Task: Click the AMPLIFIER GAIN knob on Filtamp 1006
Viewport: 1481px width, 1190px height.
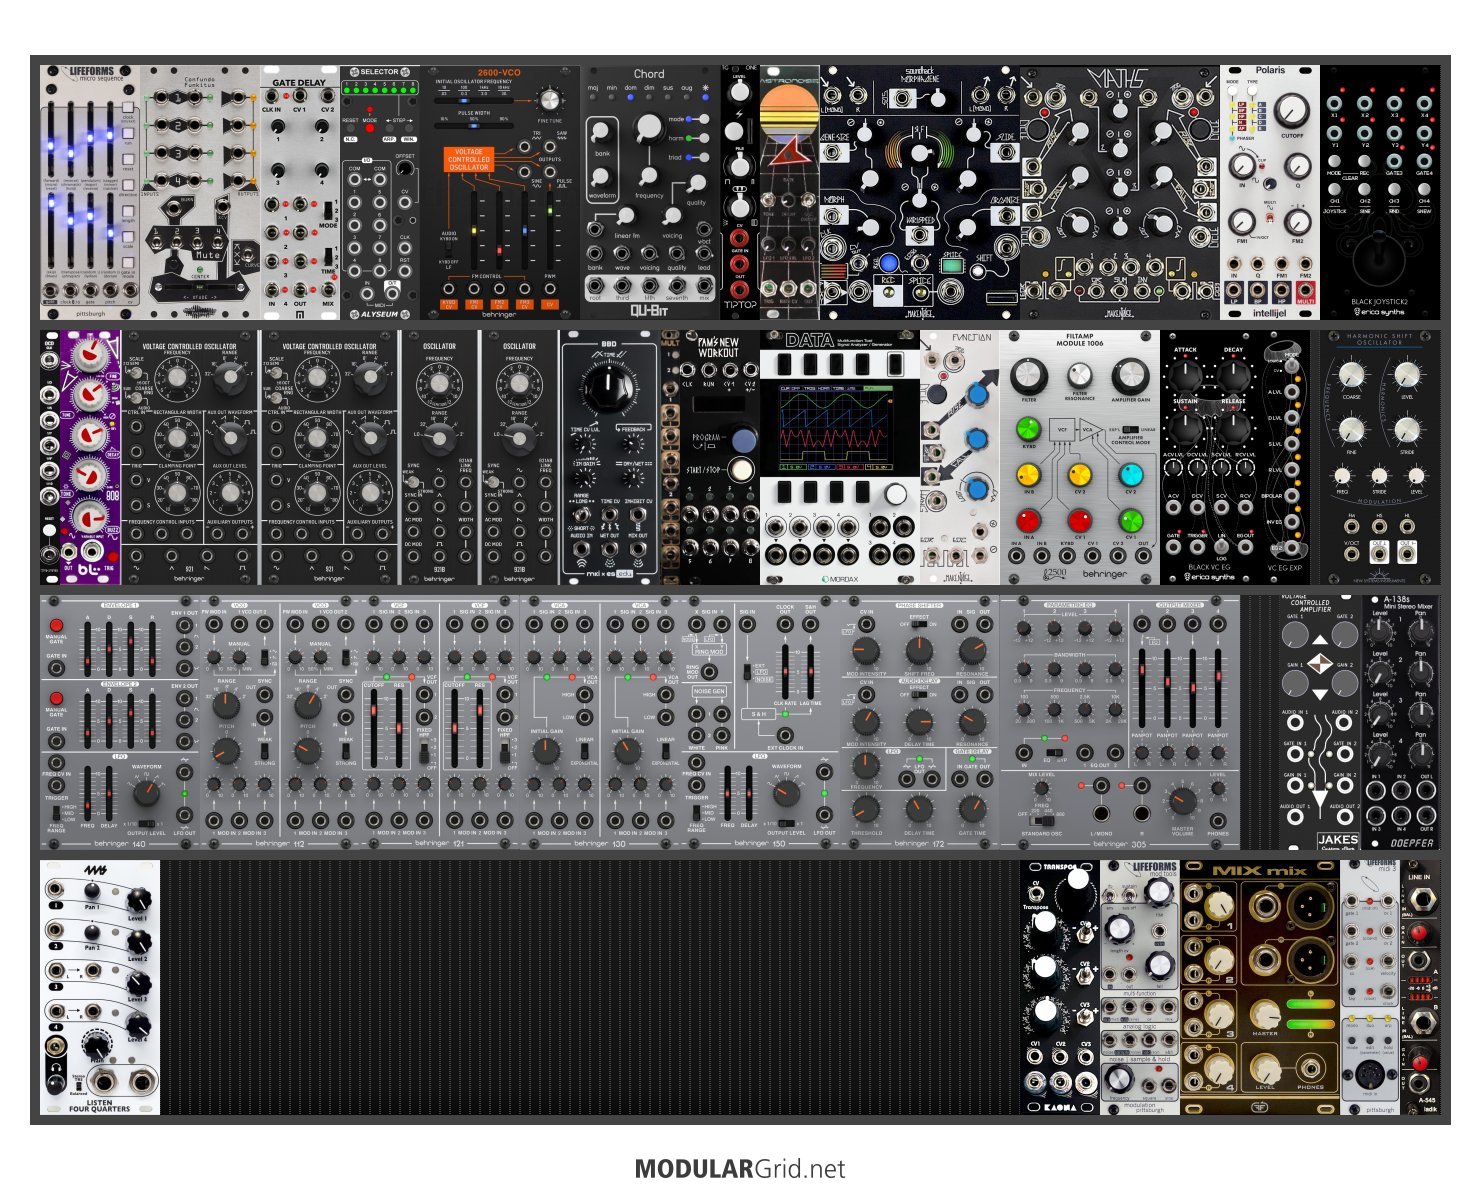Action: pos(1130,376)
